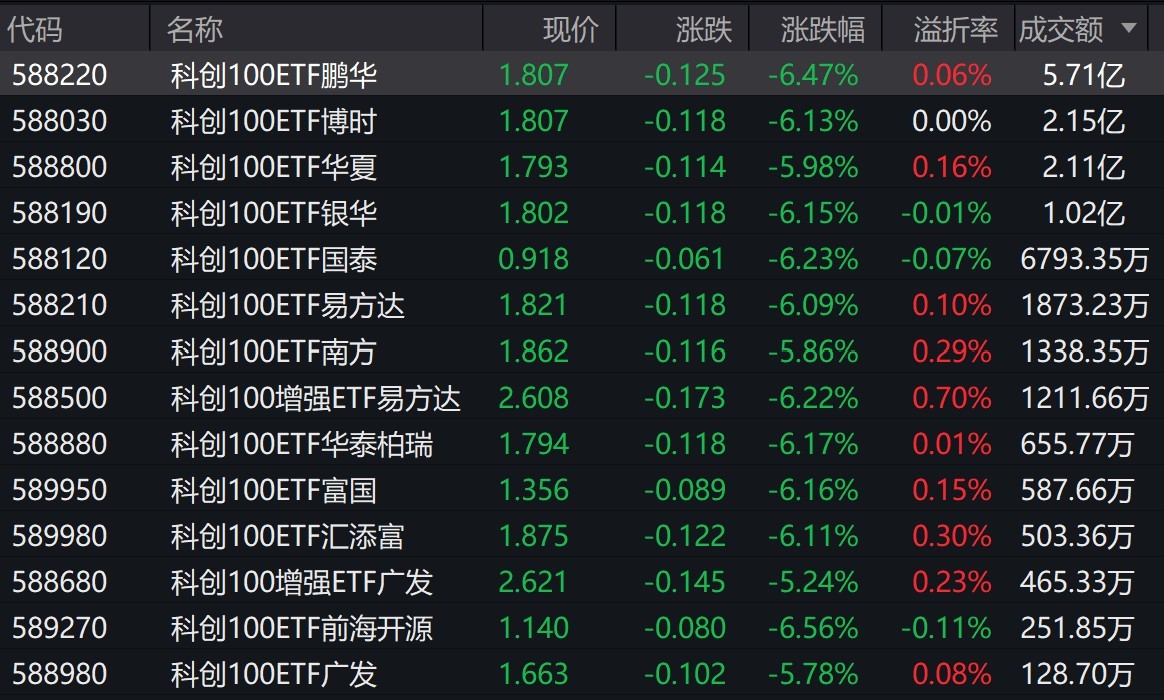Image resolution: width=1164 pixels, height=700 pixels.
Task: Click the 涨跌 column header
Action: tap(704, 30)
